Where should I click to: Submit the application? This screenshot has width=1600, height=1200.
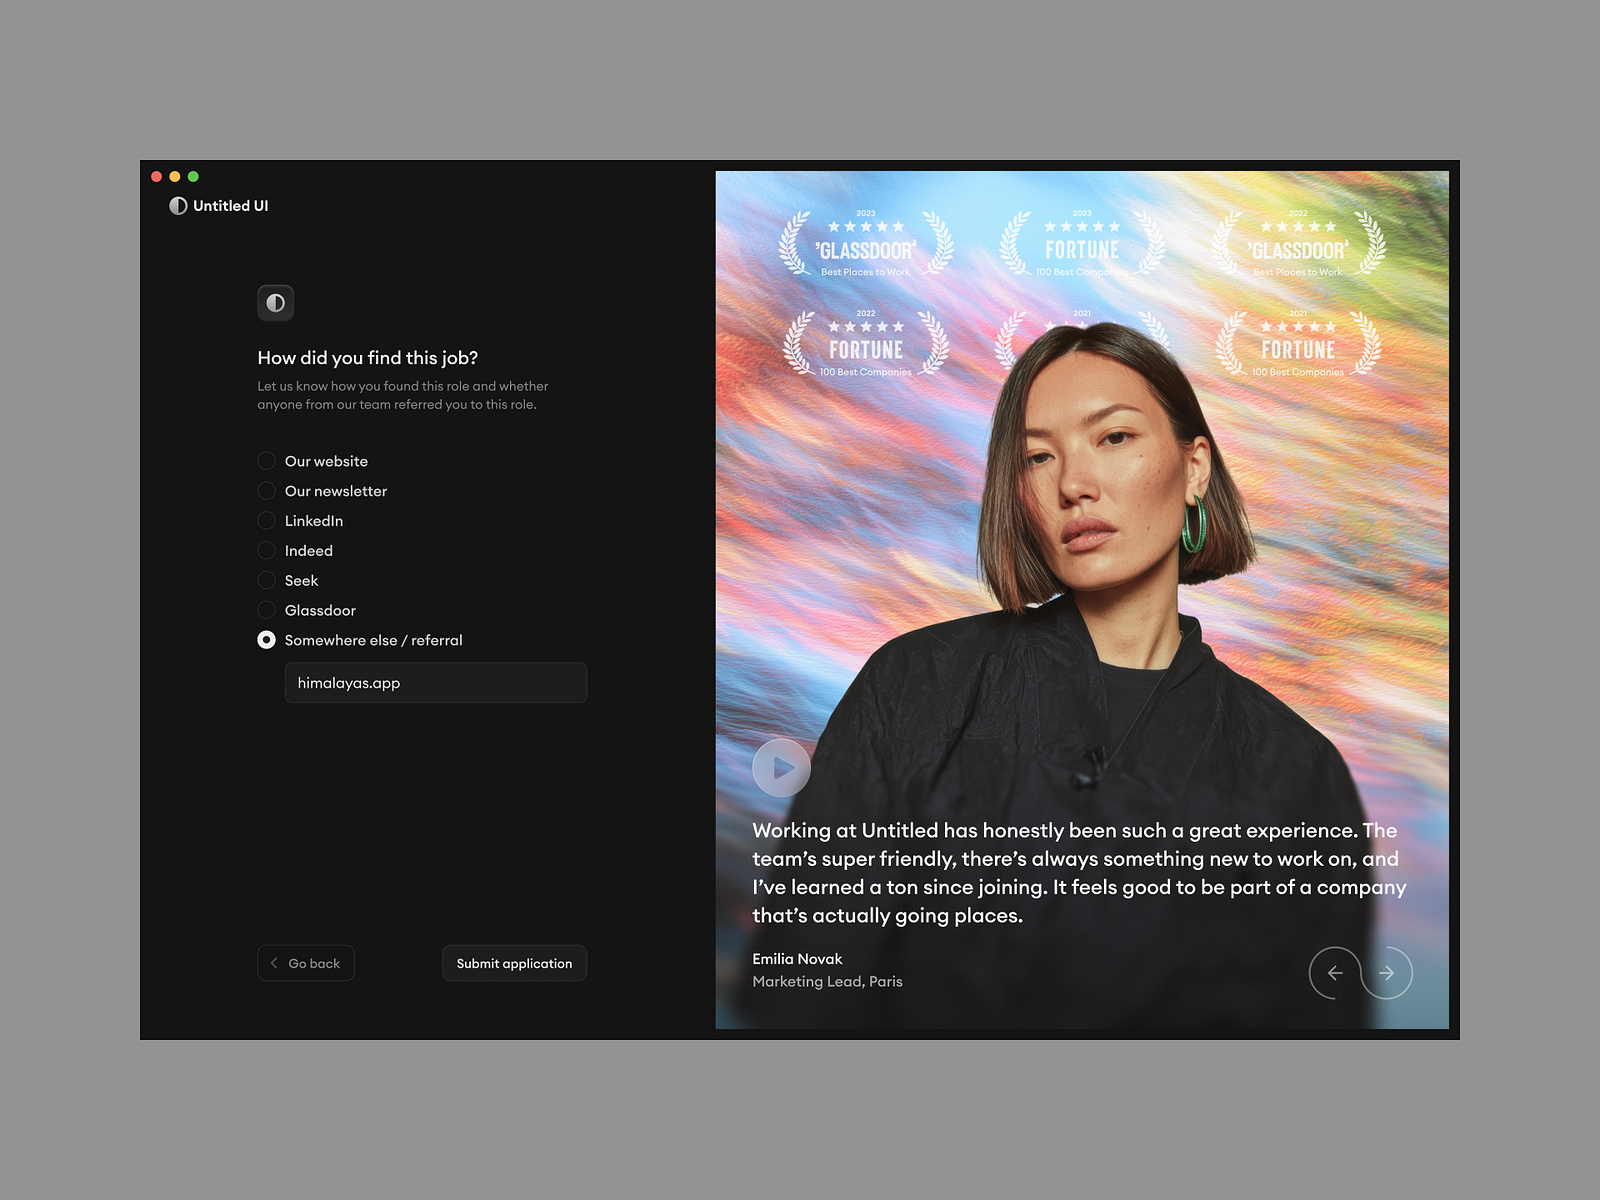pos(514,963)
